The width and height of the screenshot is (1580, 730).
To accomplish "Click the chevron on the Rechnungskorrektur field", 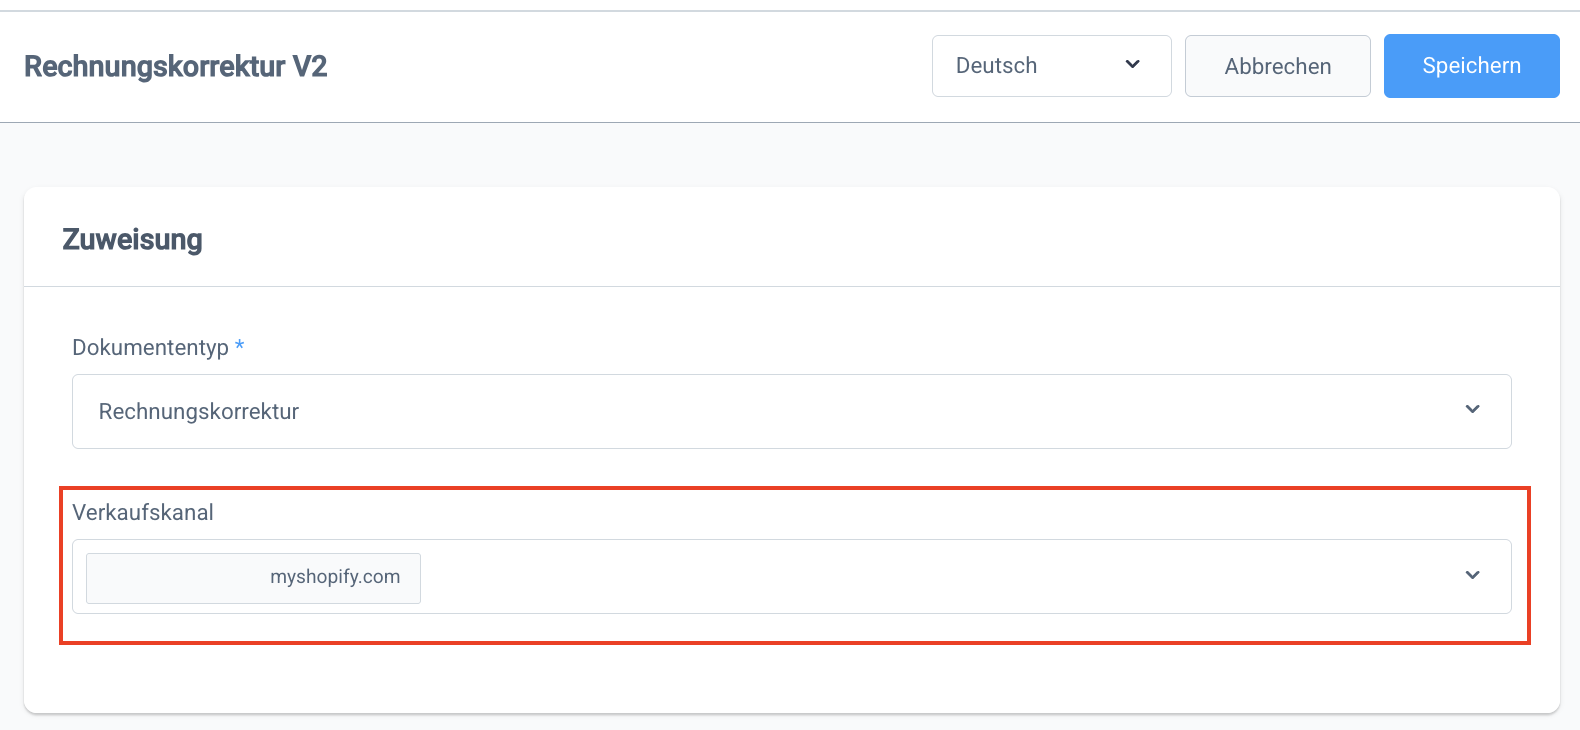I will 1471,409.
